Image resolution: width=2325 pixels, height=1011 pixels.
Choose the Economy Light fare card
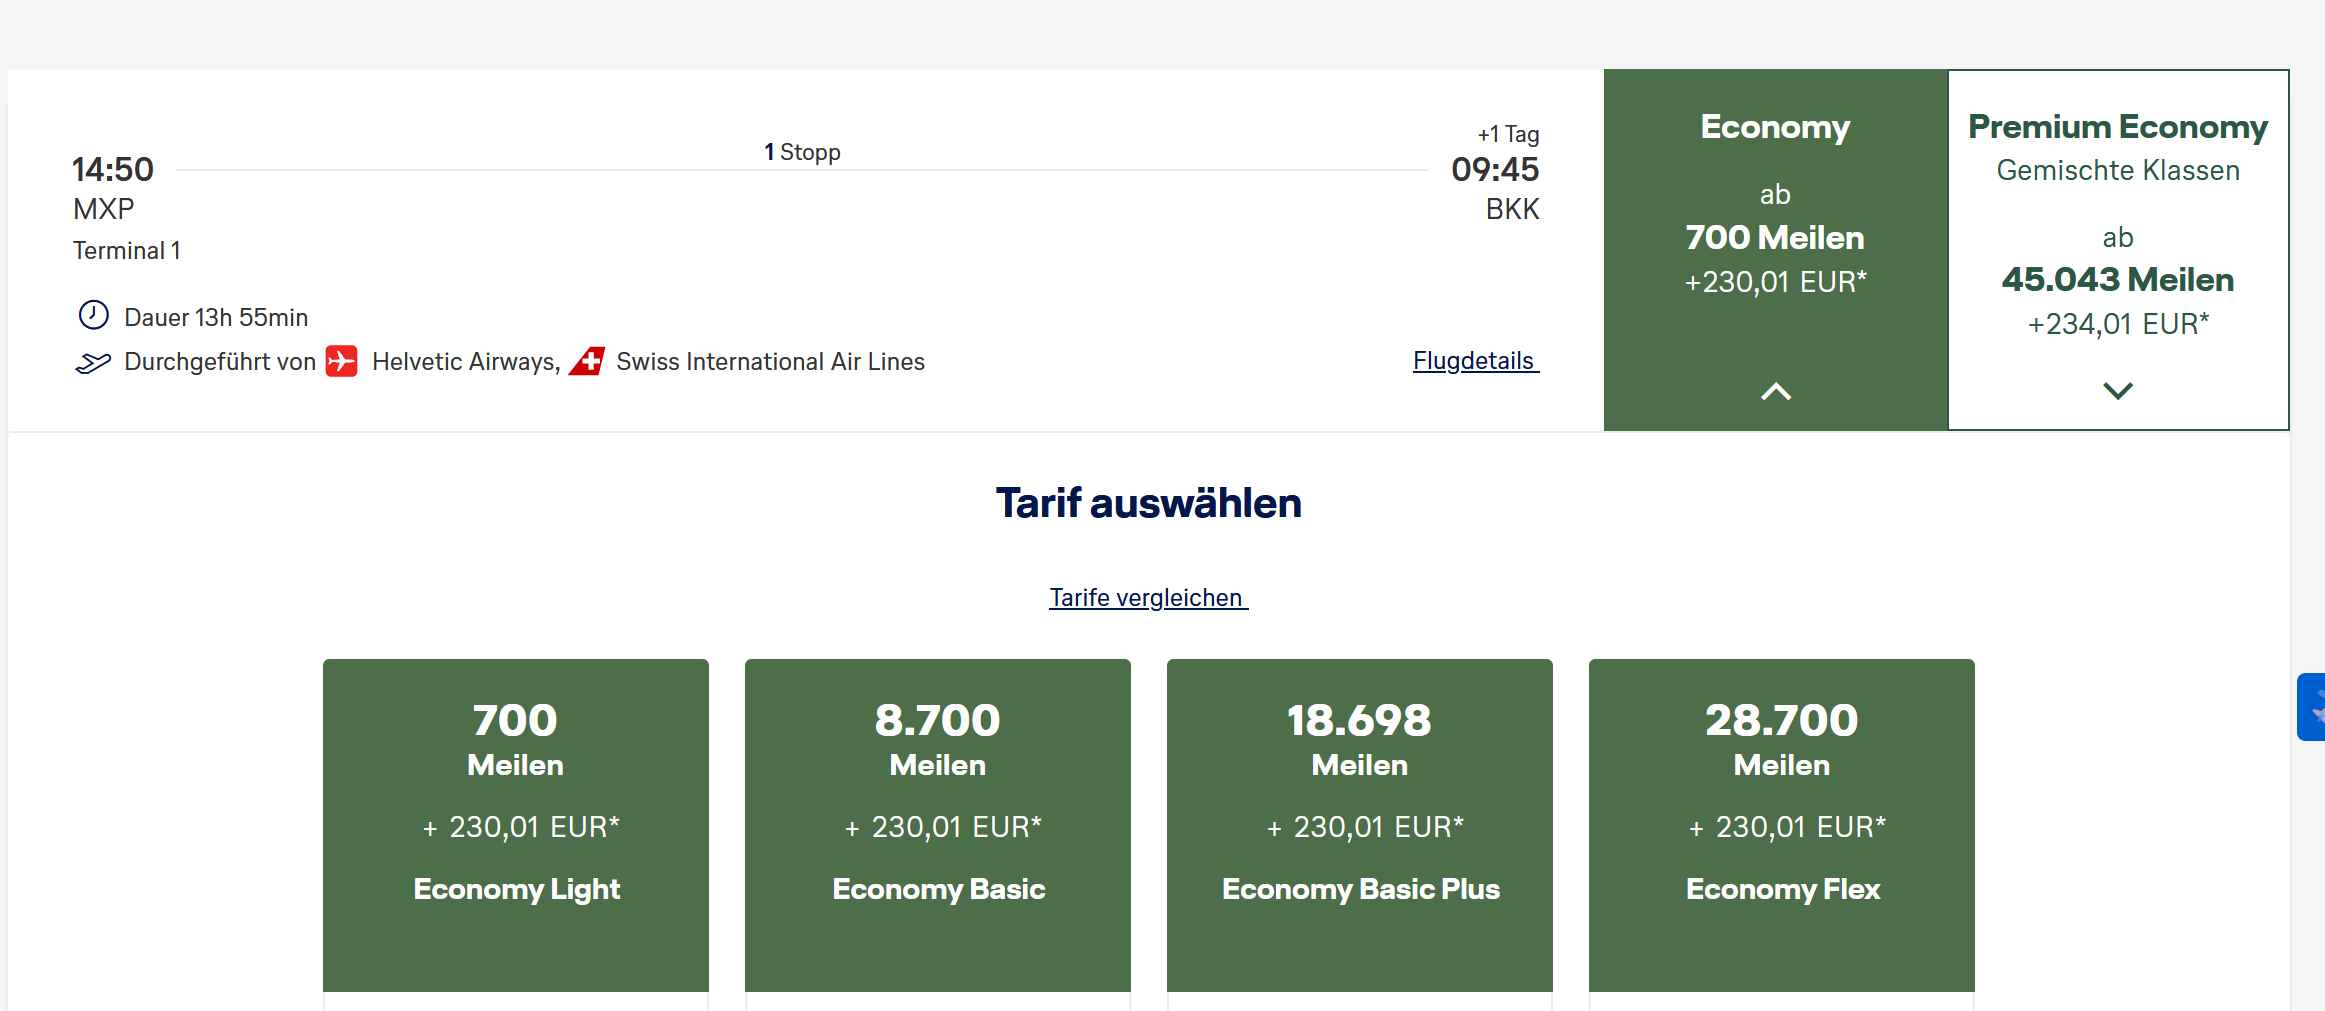(x=516, y=825)
